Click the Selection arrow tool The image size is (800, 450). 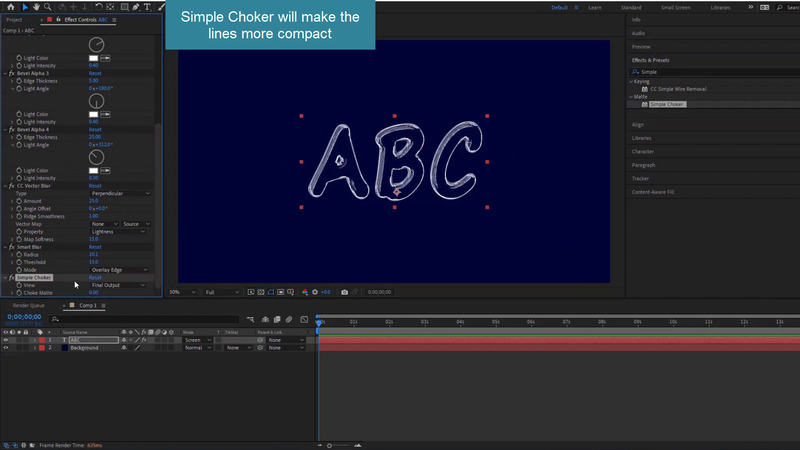click(24, 7)
